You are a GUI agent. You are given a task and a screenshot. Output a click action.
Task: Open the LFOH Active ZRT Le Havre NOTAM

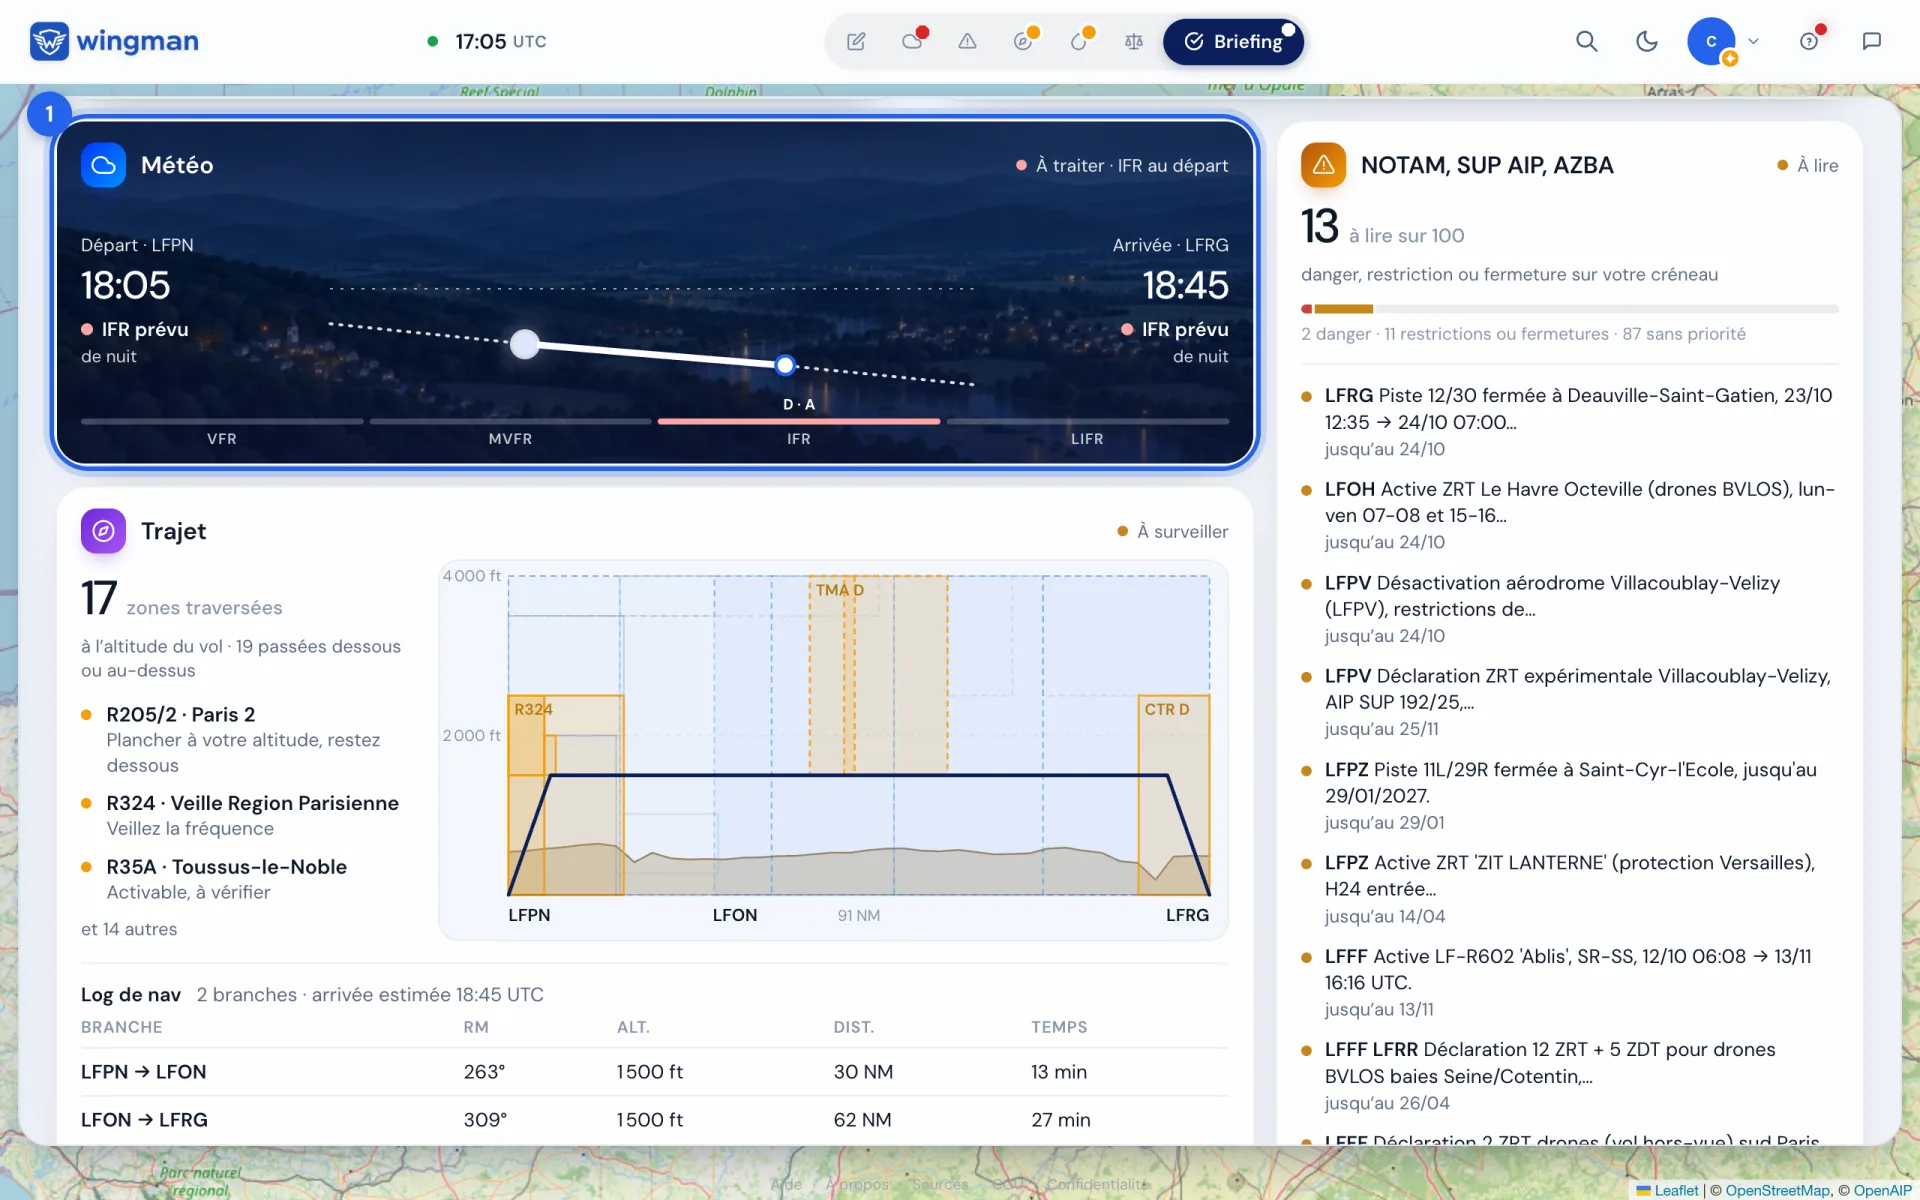(x=1569, y=515)
